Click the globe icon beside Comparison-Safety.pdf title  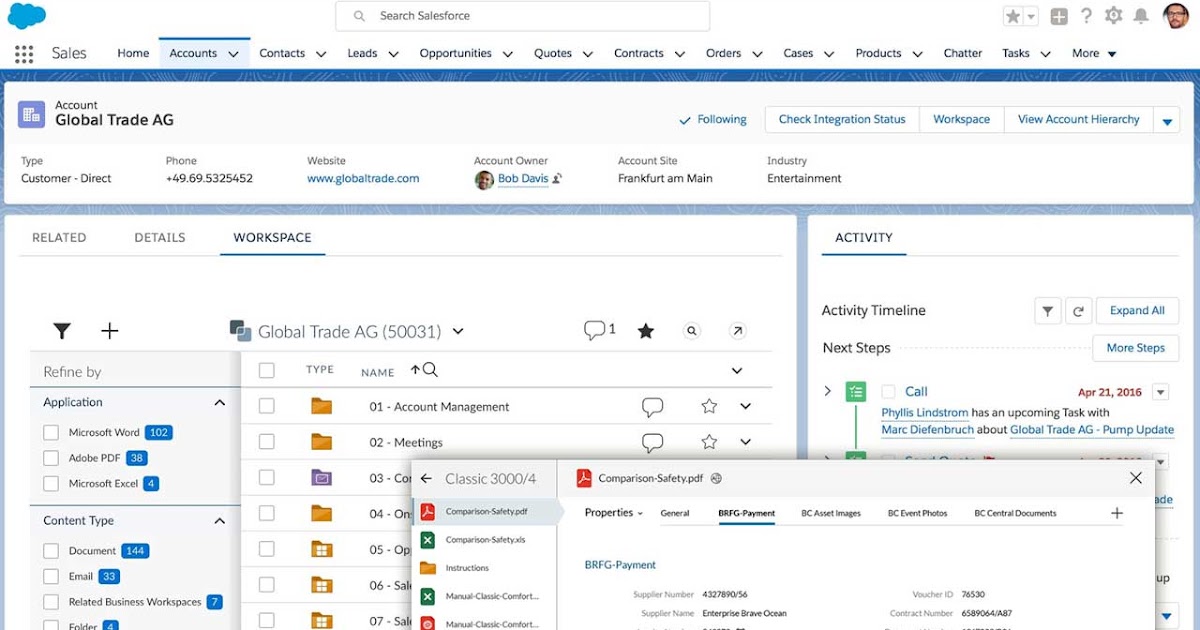(717, 479)
